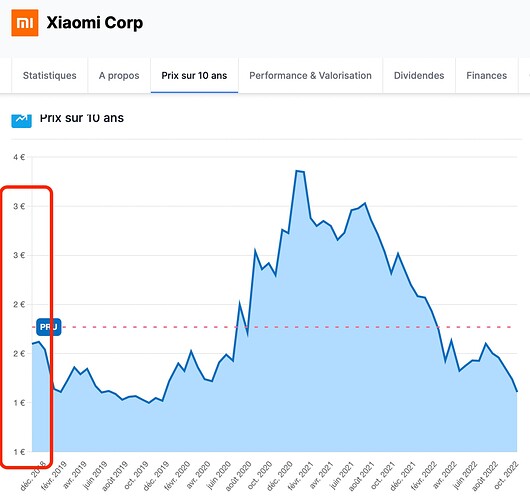Click the oct. 2022 axis label
Screen dimensions: 530x500
(507, 476)
